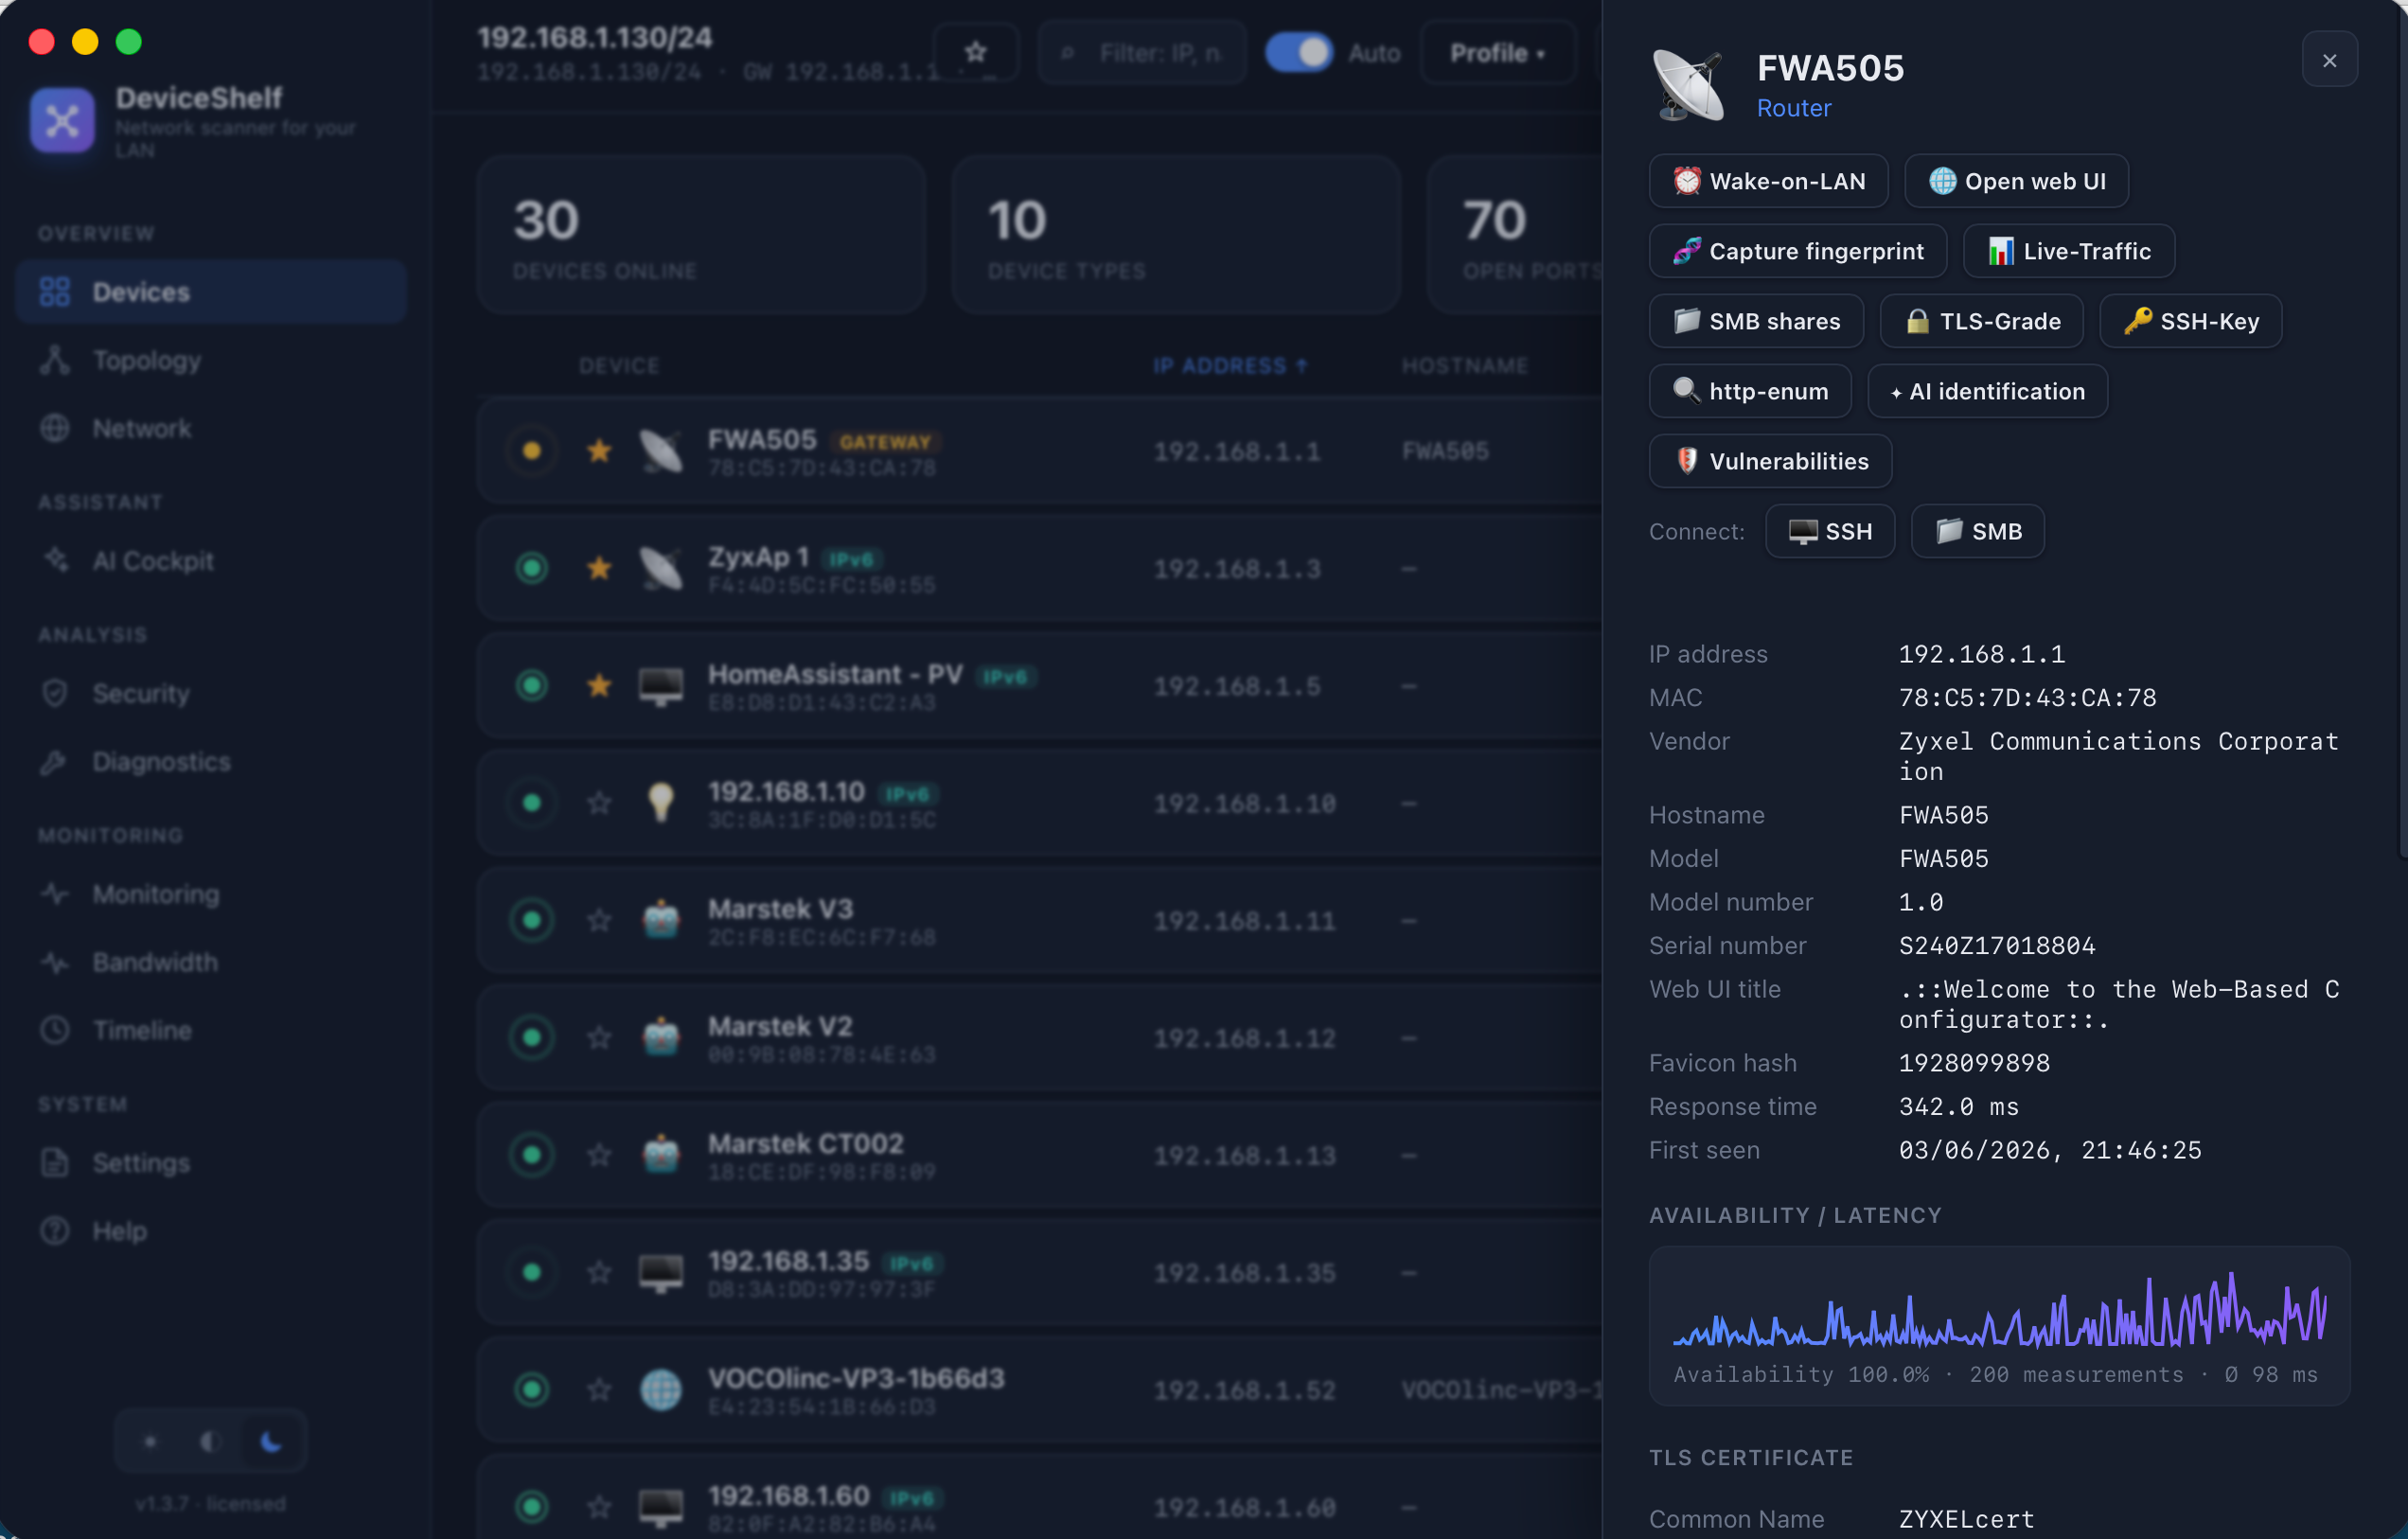Go to Topology view
The image size is (2408, 1539).
tap(211, 360)
